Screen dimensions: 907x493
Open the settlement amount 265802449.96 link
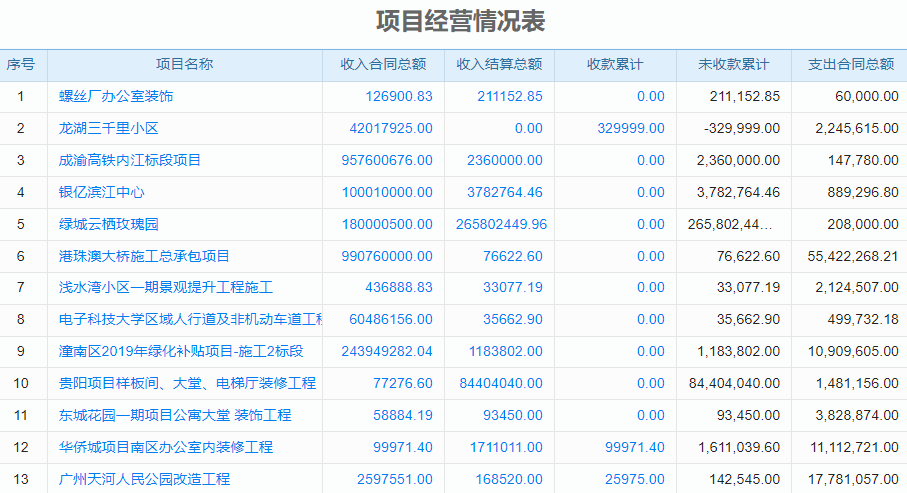point(502,224)
